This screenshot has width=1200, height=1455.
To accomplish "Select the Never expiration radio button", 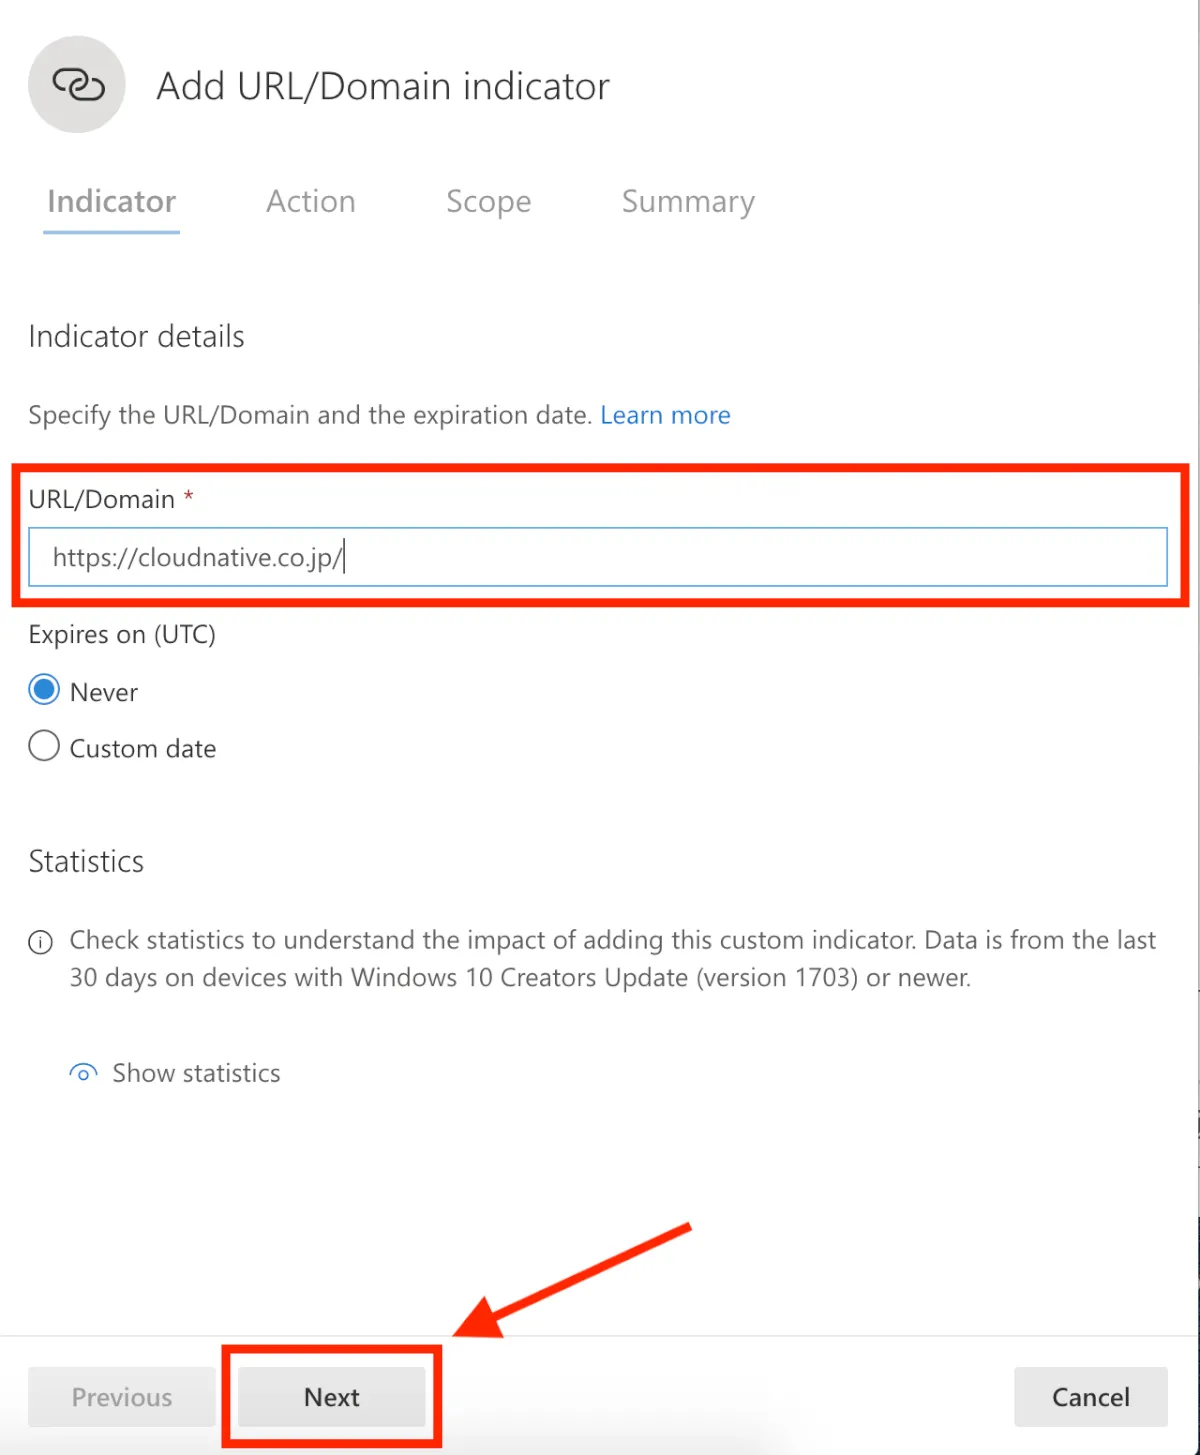I will coord(44,691).
